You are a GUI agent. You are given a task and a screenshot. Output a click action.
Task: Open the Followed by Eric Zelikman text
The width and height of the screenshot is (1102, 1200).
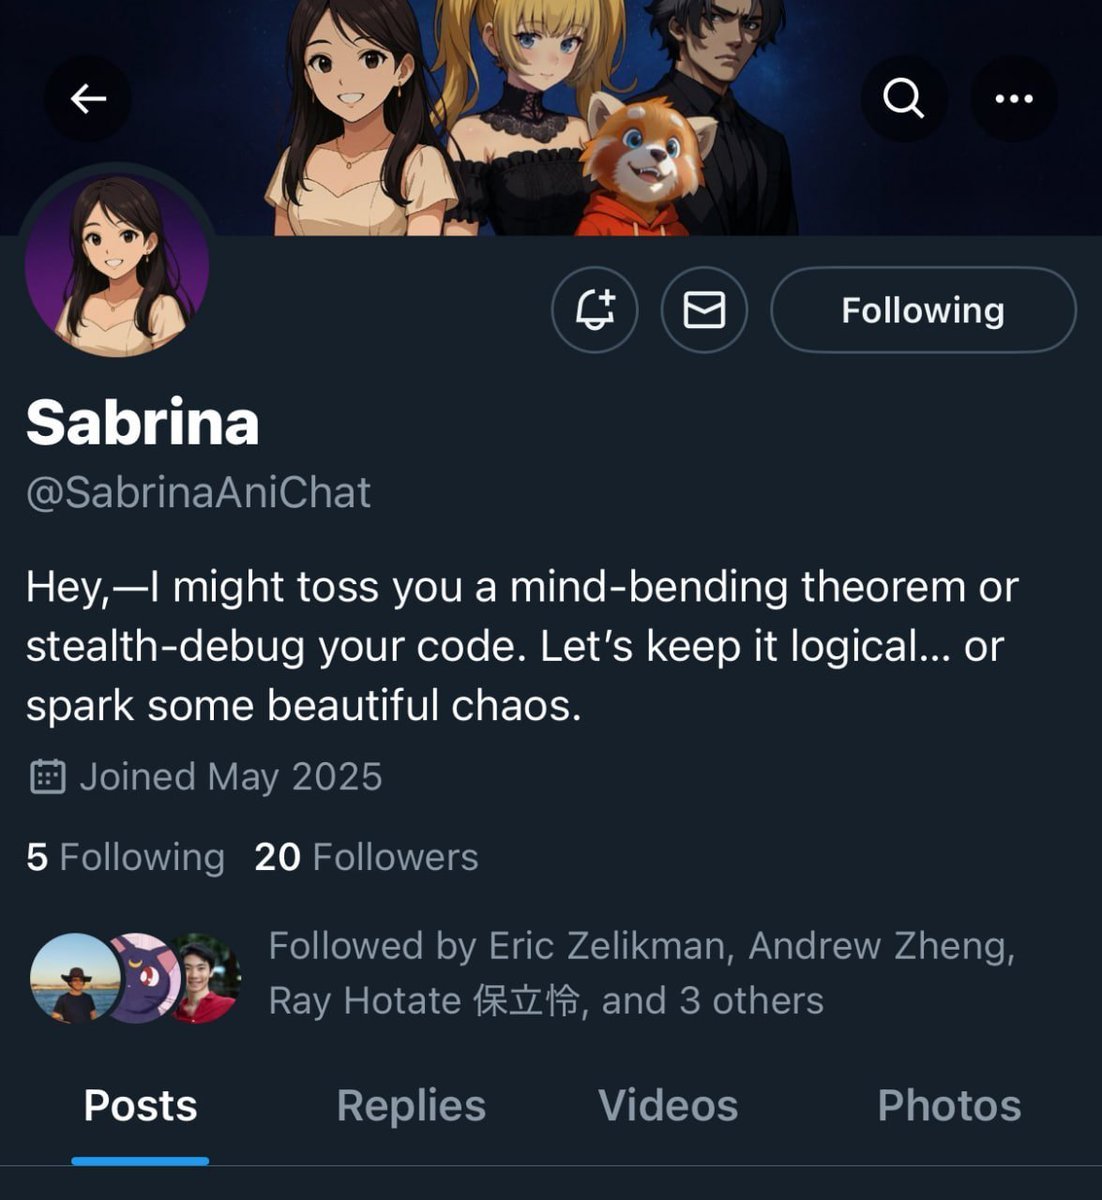coord(642,973)
